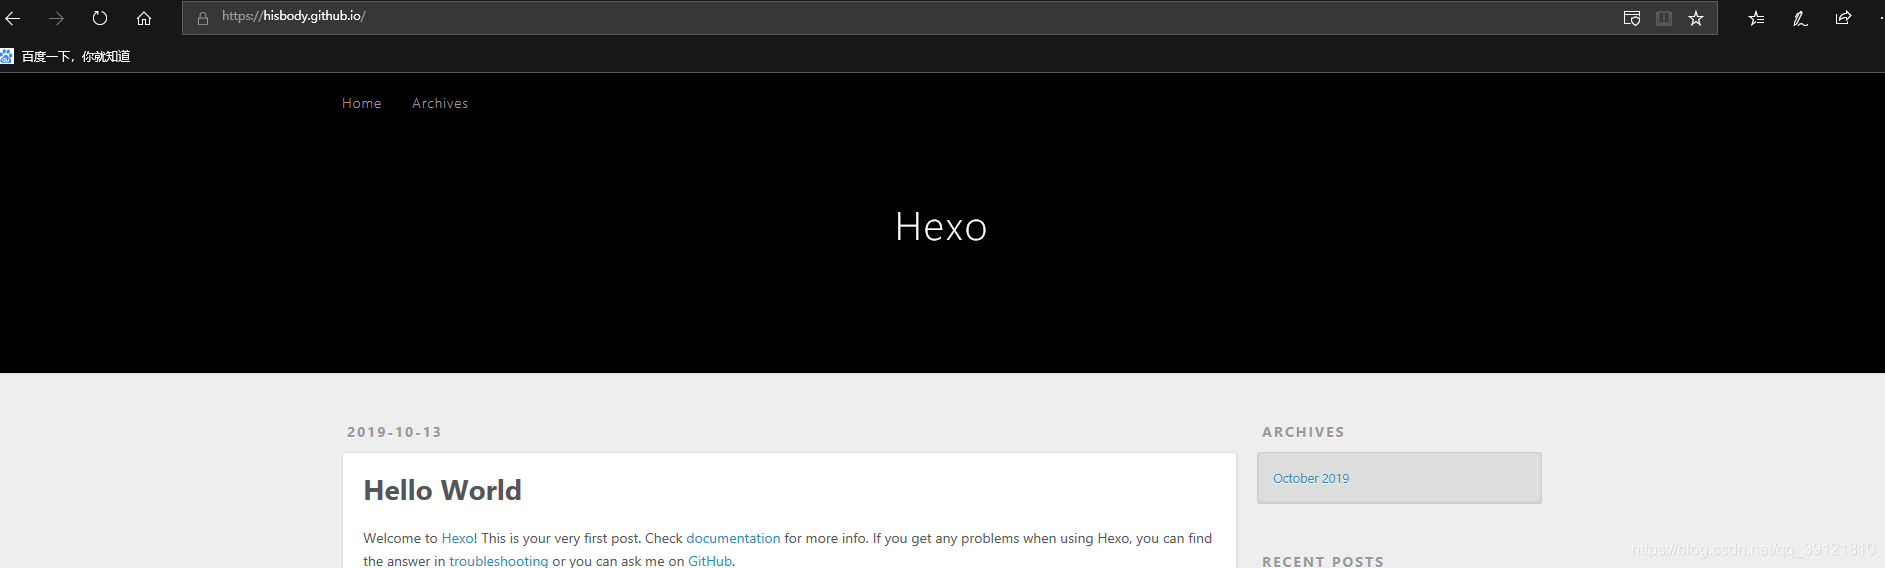Click the lock icon in address bar
This screenshot has width=1885, height=568.
pos(203,18)
